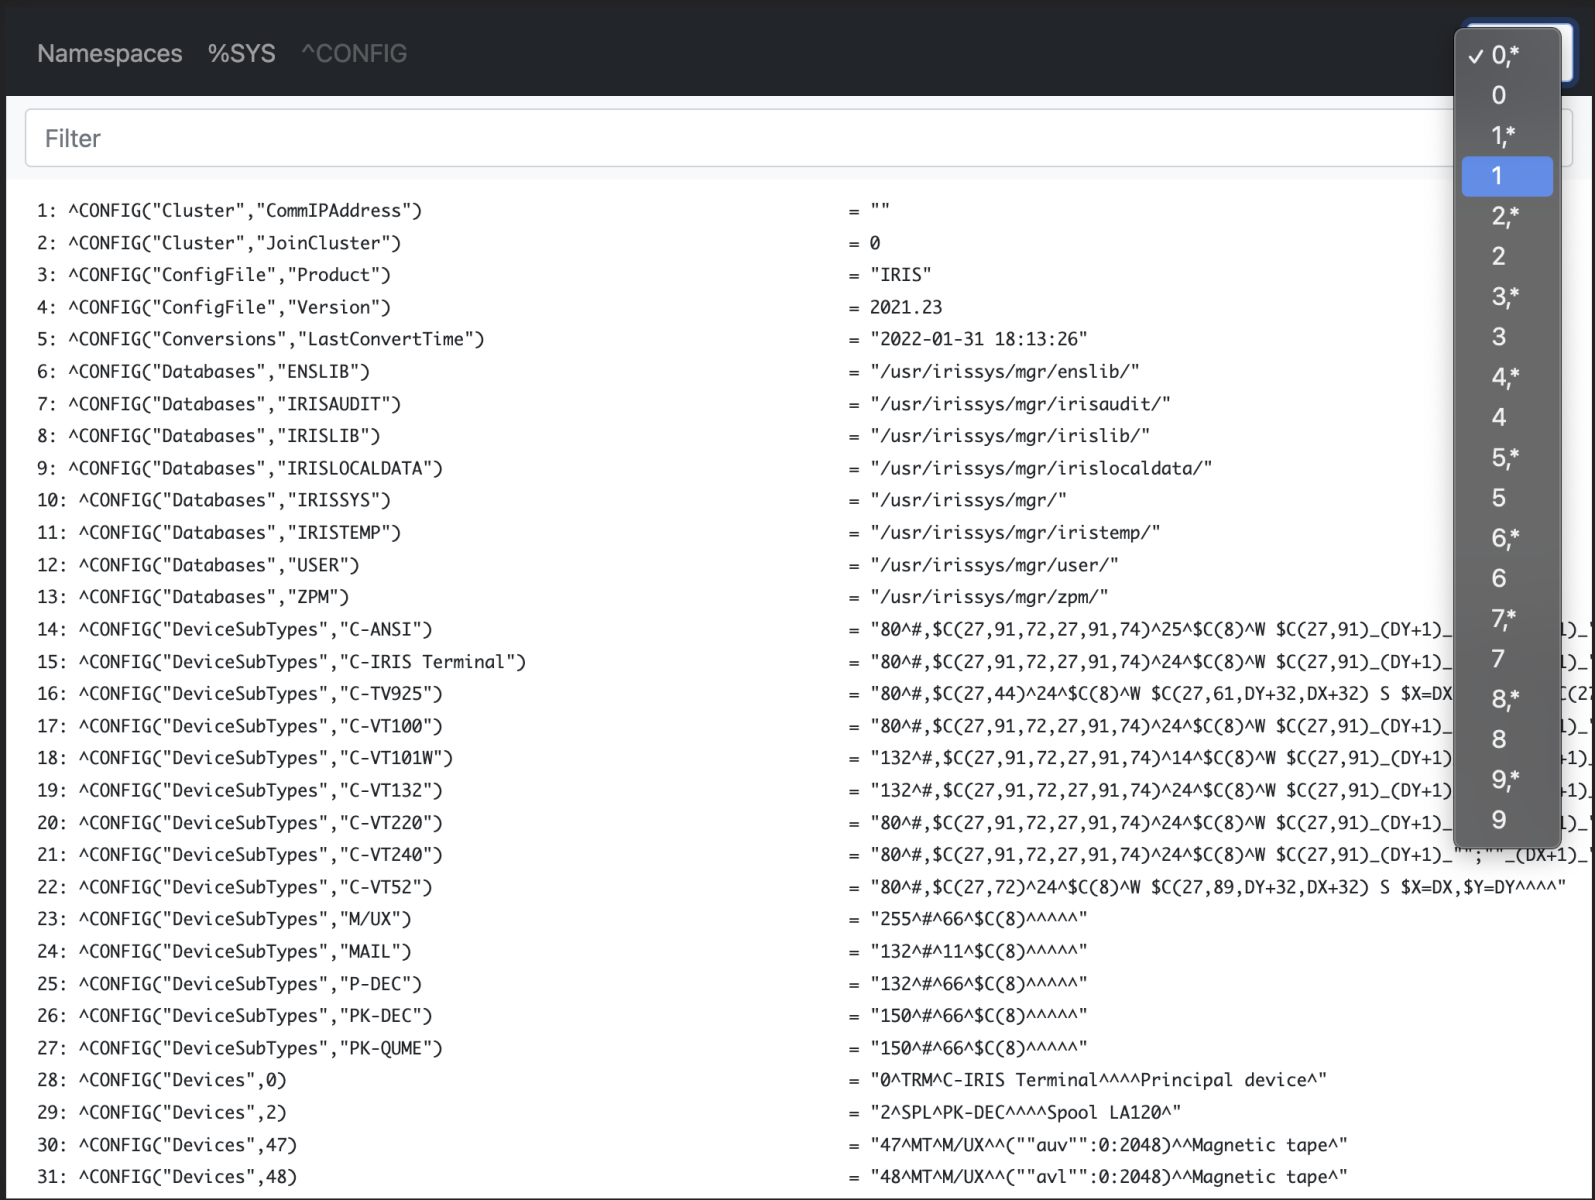Choose option "5" from the dropdown

coord(1499,498)
